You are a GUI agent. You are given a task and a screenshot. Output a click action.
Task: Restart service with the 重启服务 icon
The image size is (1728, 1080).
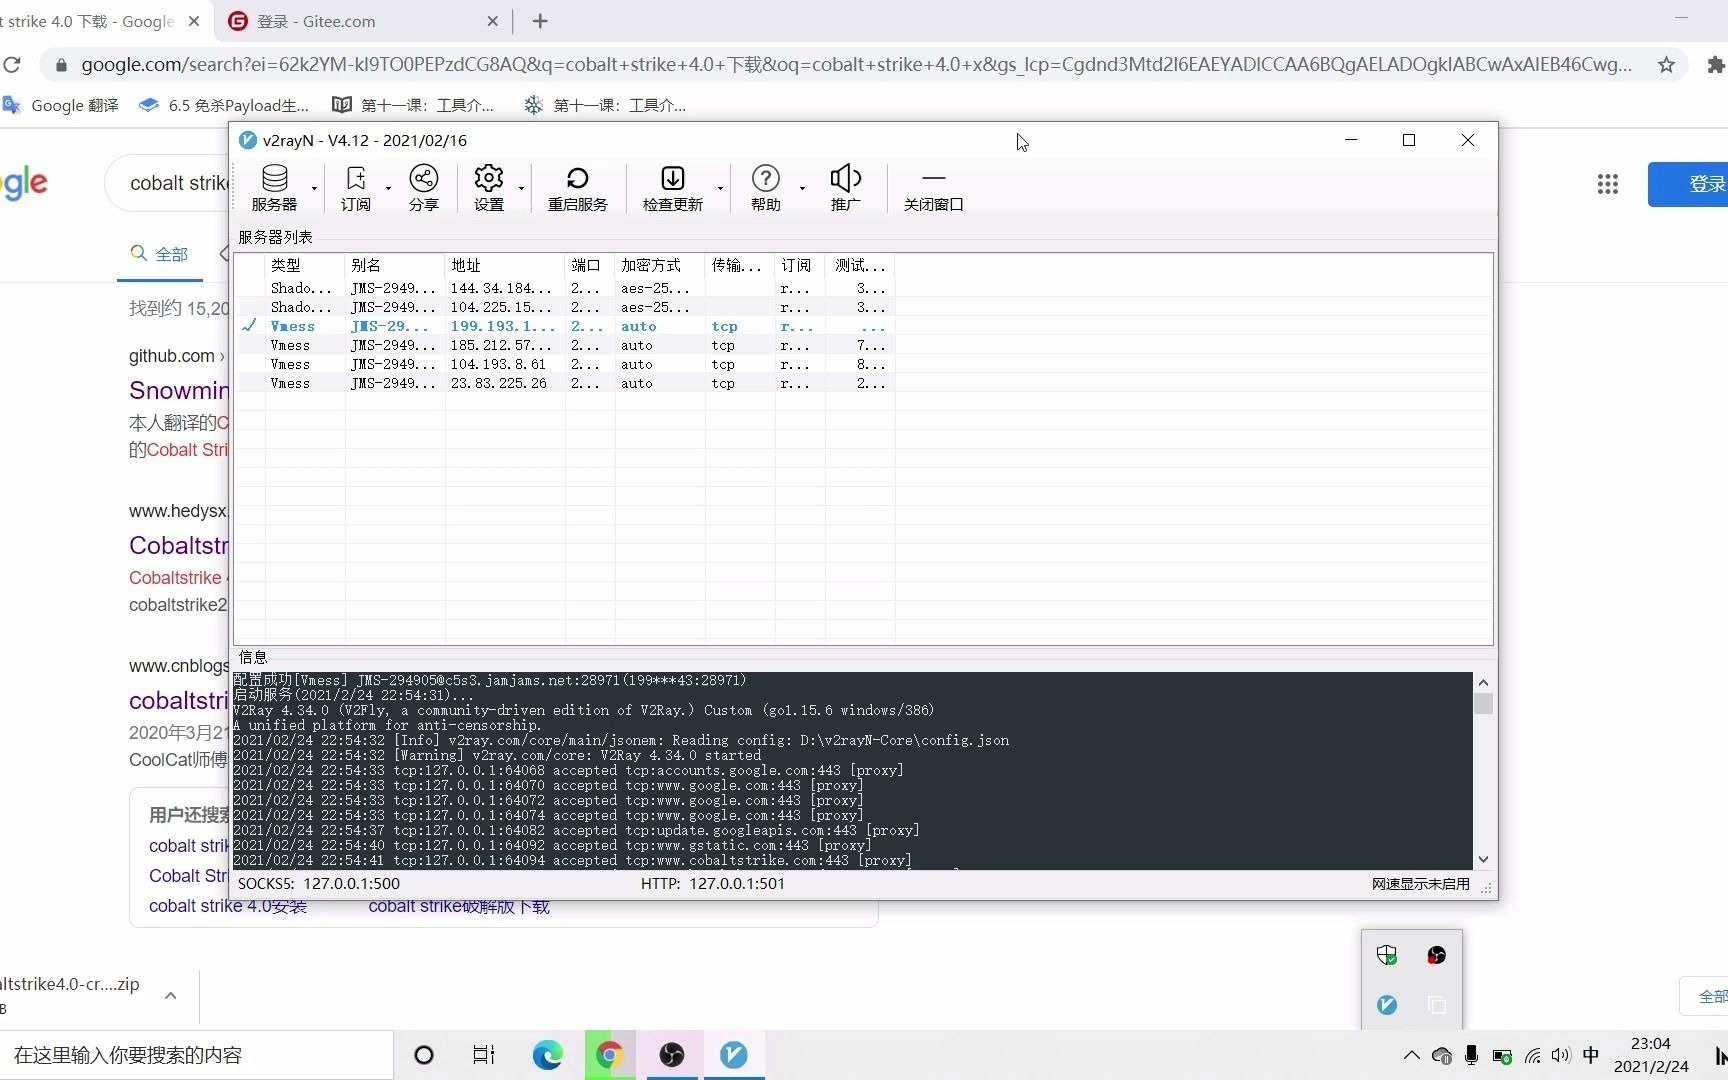click(x=577, y=188)
